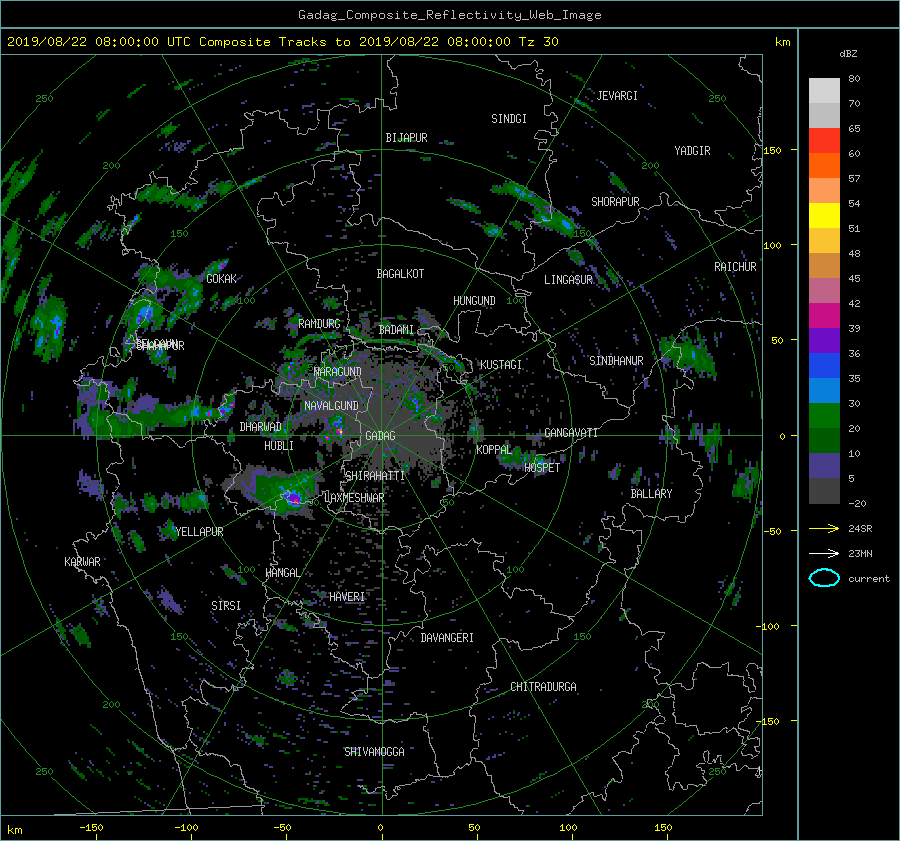
Task: Pick the purple swatch between 39 and 36 dBZ
Action: tap(824, 340)
